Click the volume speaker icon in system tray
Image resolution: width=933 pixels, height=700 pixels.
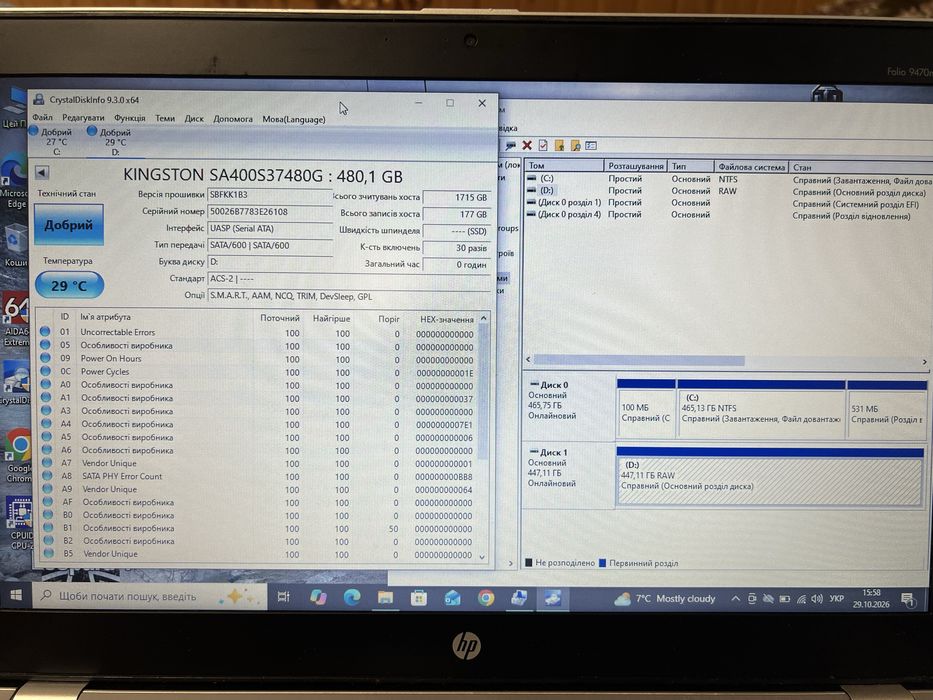[817, 599]
